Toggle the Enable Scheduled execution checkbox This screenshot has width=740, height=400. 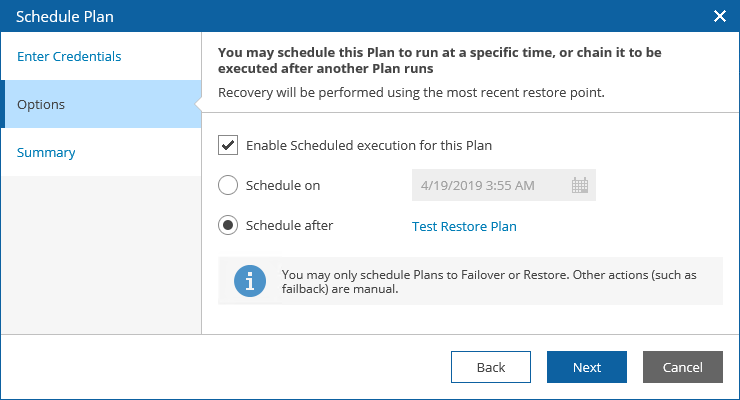click(228, 145)
